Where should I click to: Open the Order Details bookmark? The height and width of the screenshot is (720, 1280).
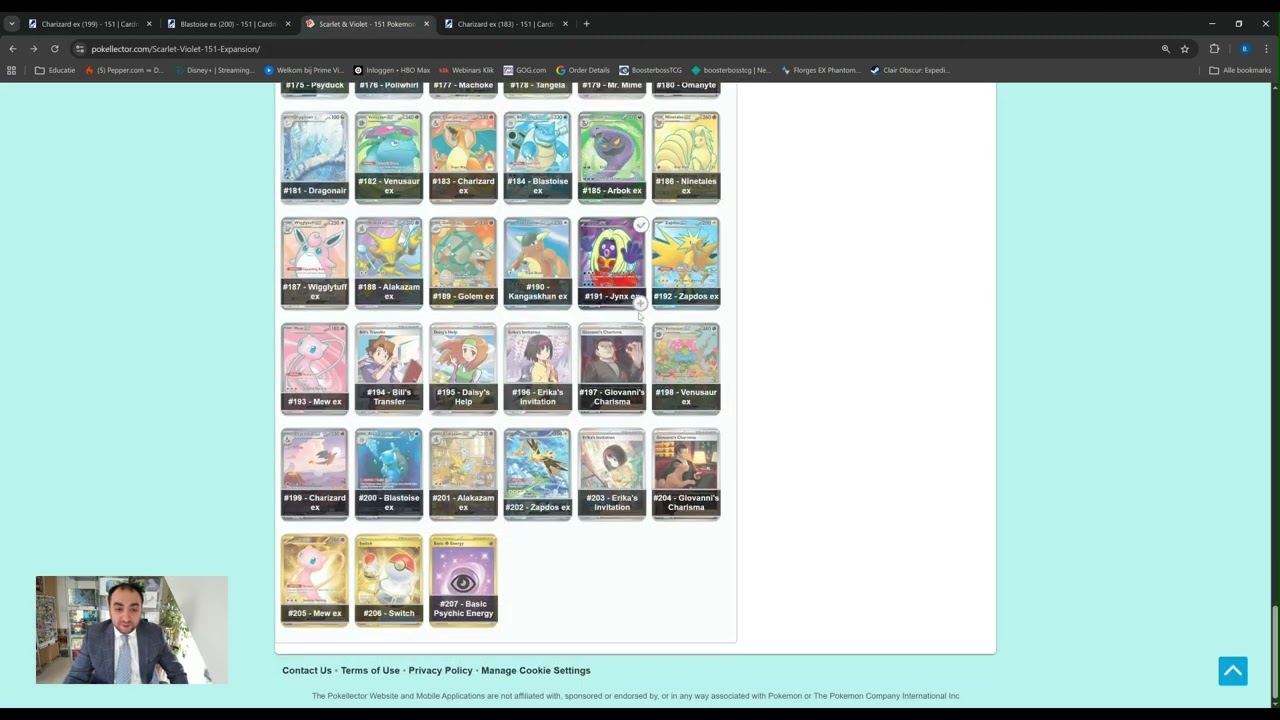coord(583,70)
